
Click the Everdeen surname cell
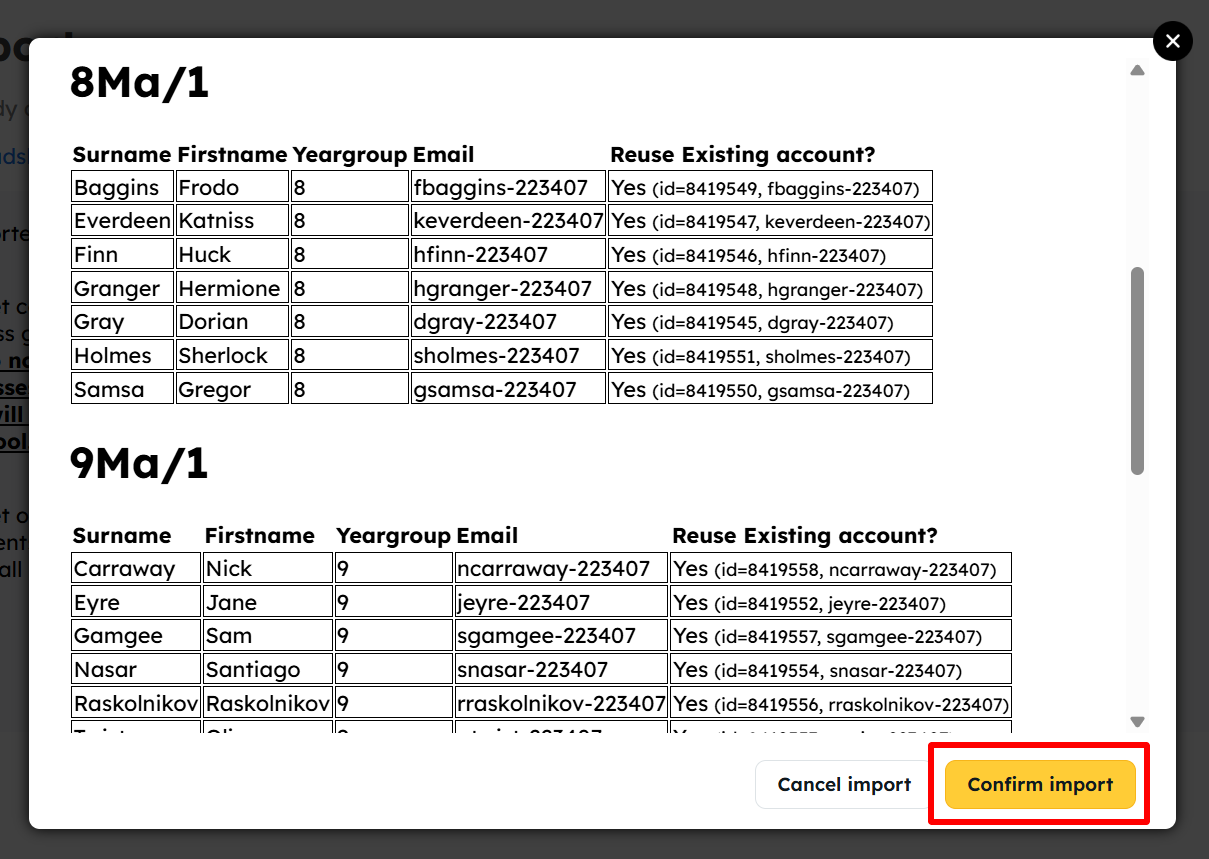123,221
